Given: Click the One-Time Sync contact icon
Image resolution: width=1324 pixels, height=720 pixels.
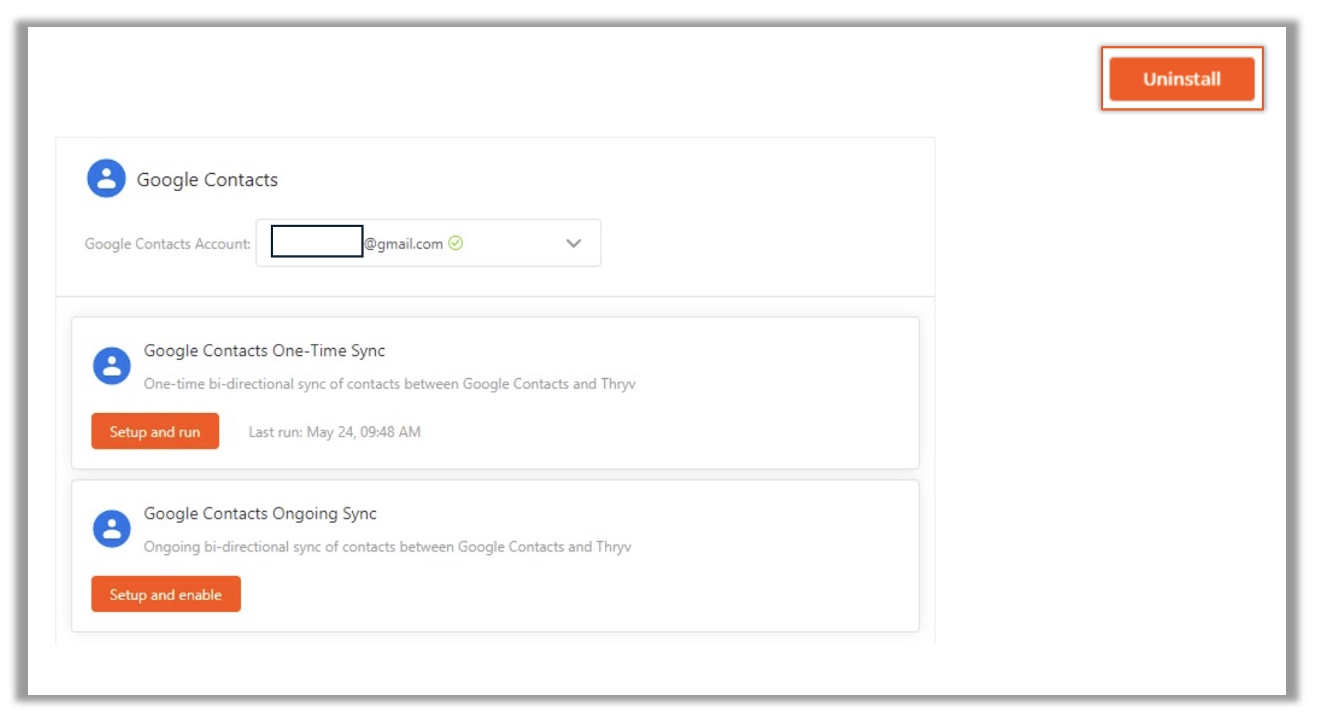Looking at the screenshot, I should 112,366.
